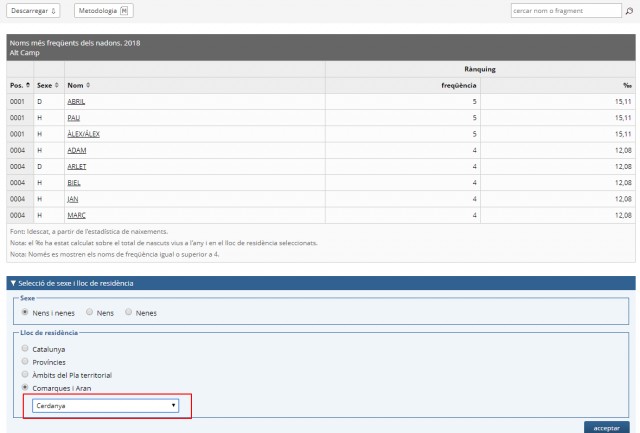This screenshot has width=640, height=433.
Task: Select the Nens i nenes radio button
Action: (25, 312)
